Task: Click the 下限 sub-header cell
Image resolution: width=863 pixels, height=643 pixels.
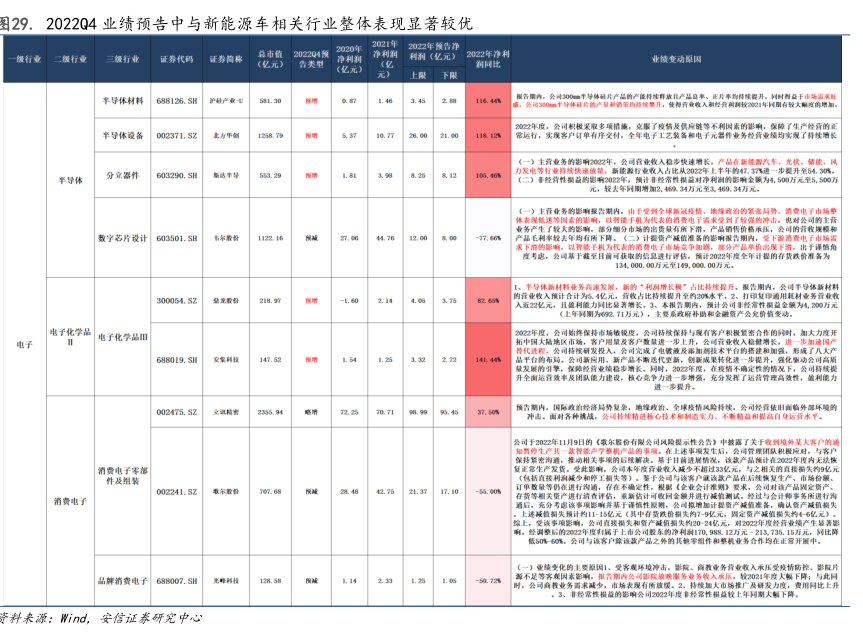Action: tap(451, 75)
